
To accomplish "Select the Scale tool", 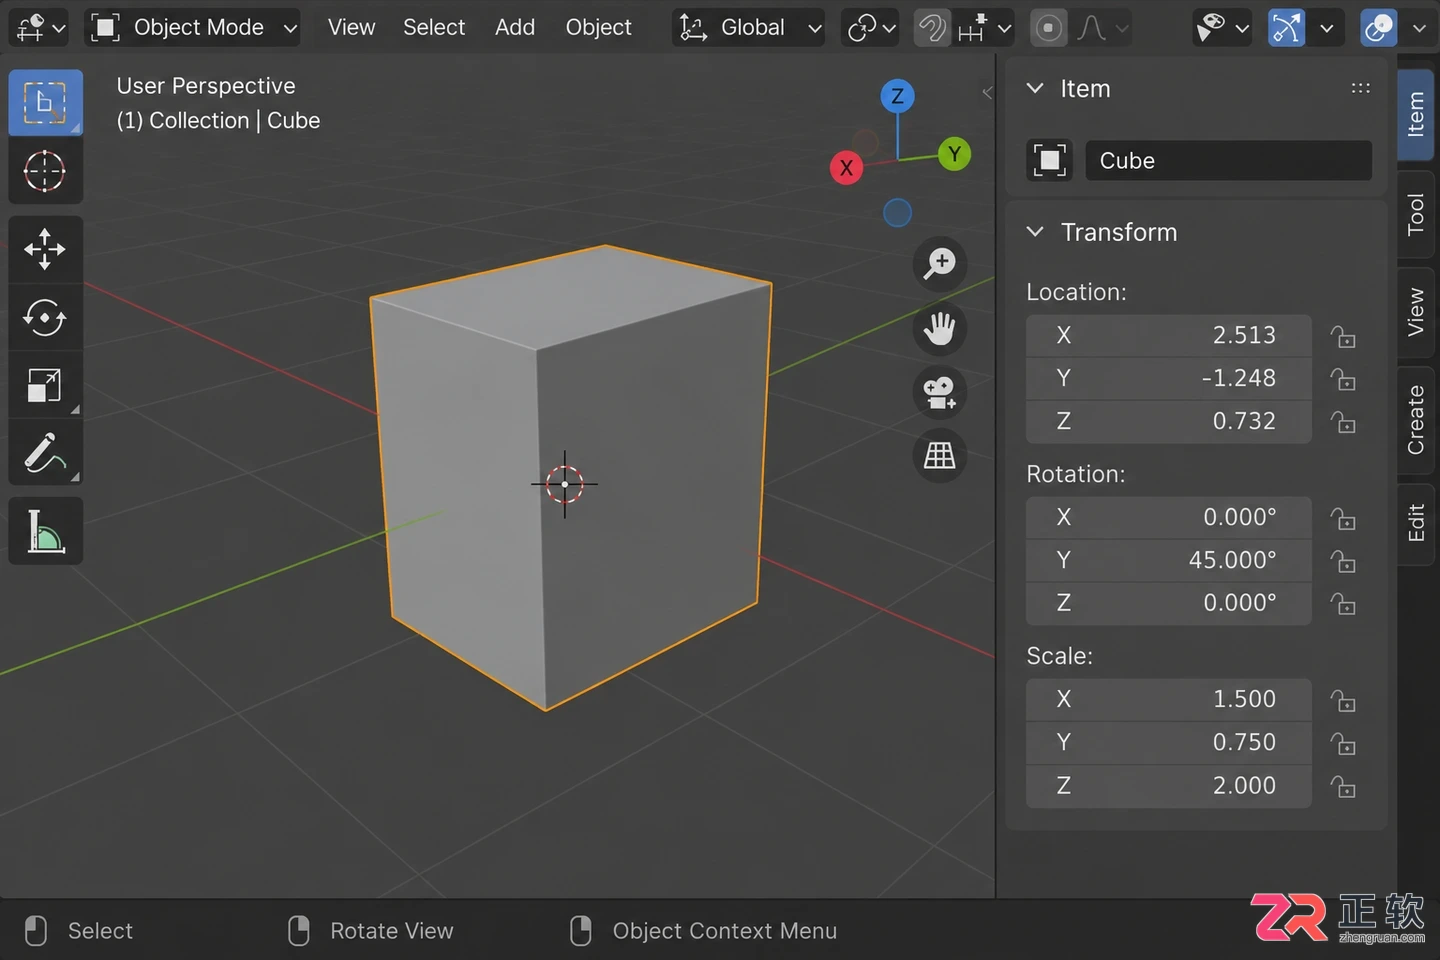I will (x=45, y=386).
